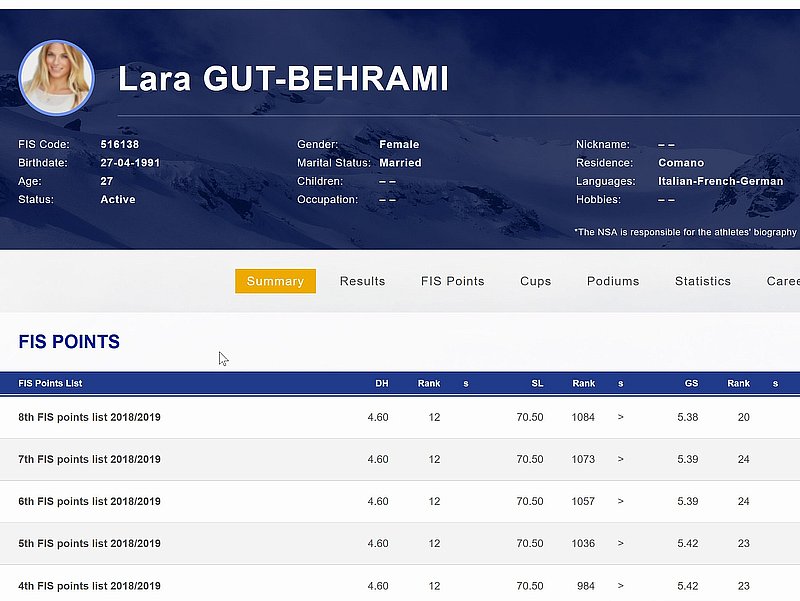The height and width of the screenshot is (601, 800).
Task: Open the Statistics tab
Action: pyautogui.click(x=703, y=281)
